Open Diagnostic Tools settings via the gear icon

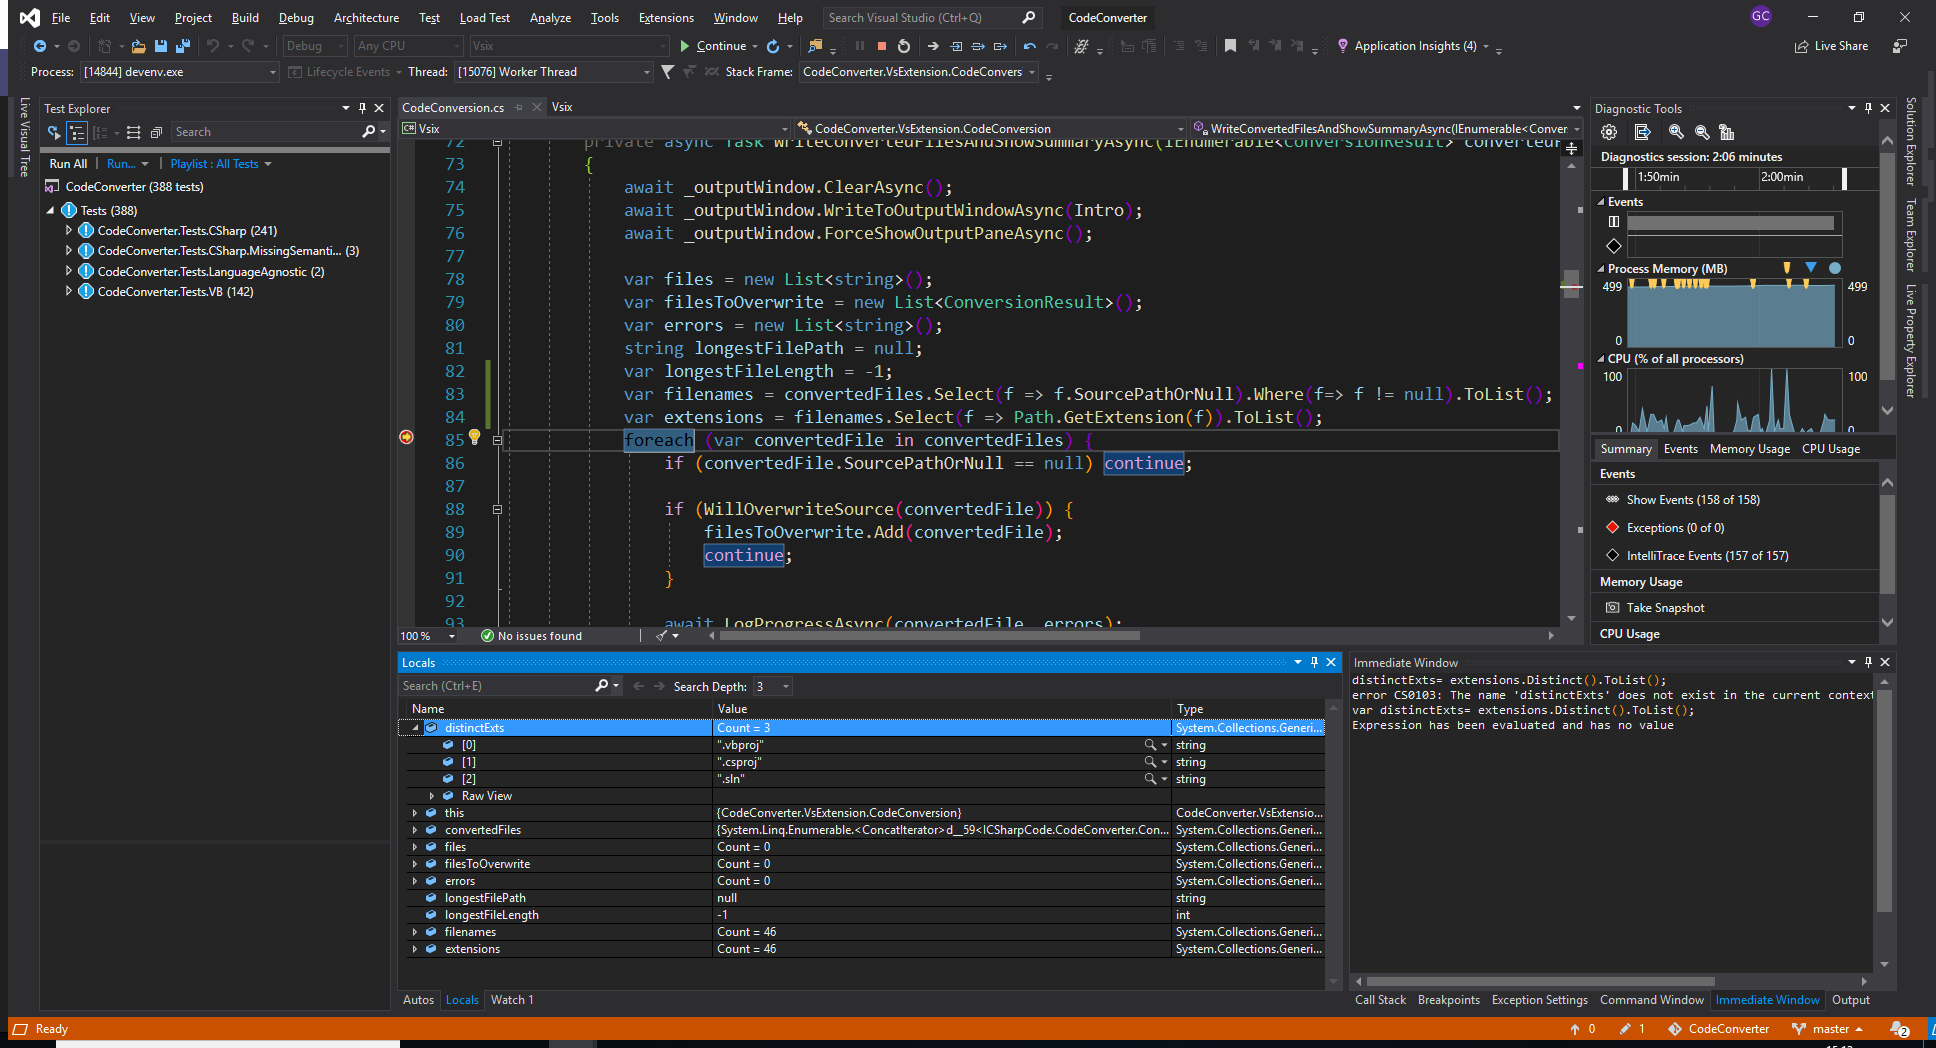[1608, 132]
